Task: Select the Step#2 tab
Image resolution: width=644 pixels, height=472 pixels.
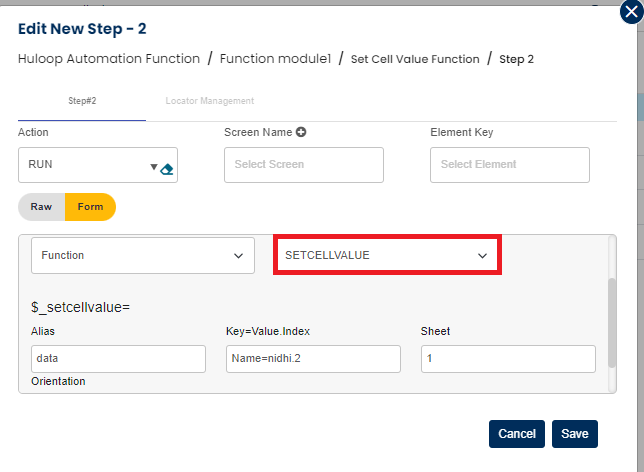Action: [82, 101]
